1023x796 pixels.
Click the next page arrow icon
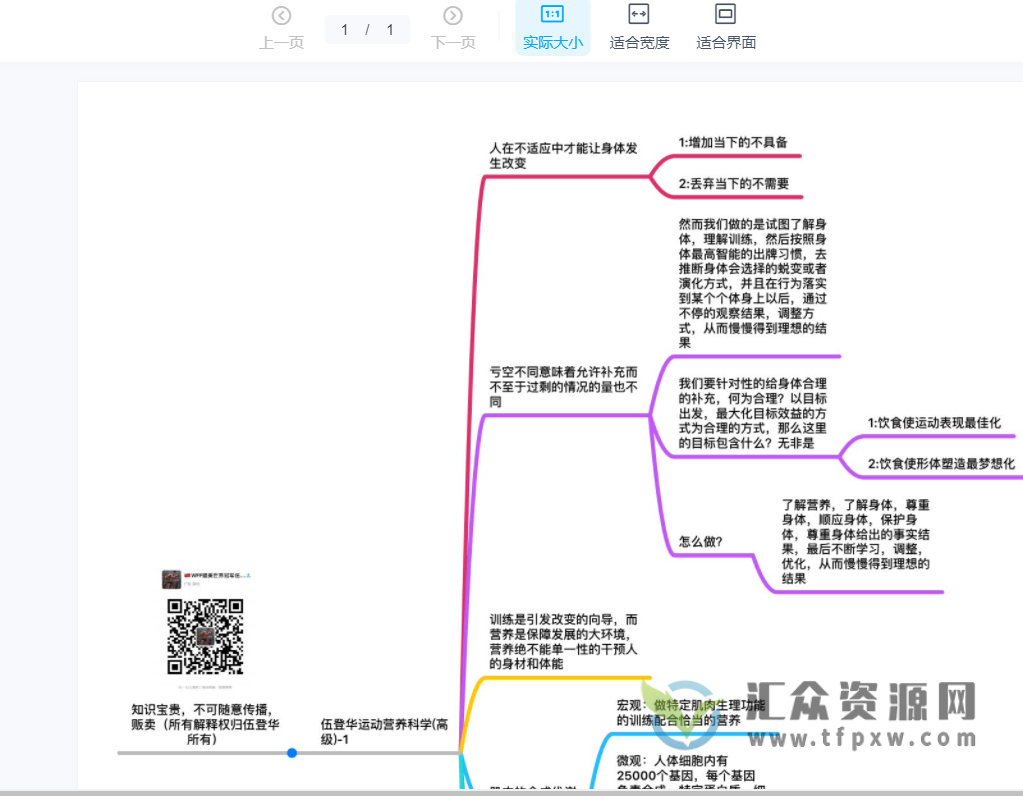point(453,15)
